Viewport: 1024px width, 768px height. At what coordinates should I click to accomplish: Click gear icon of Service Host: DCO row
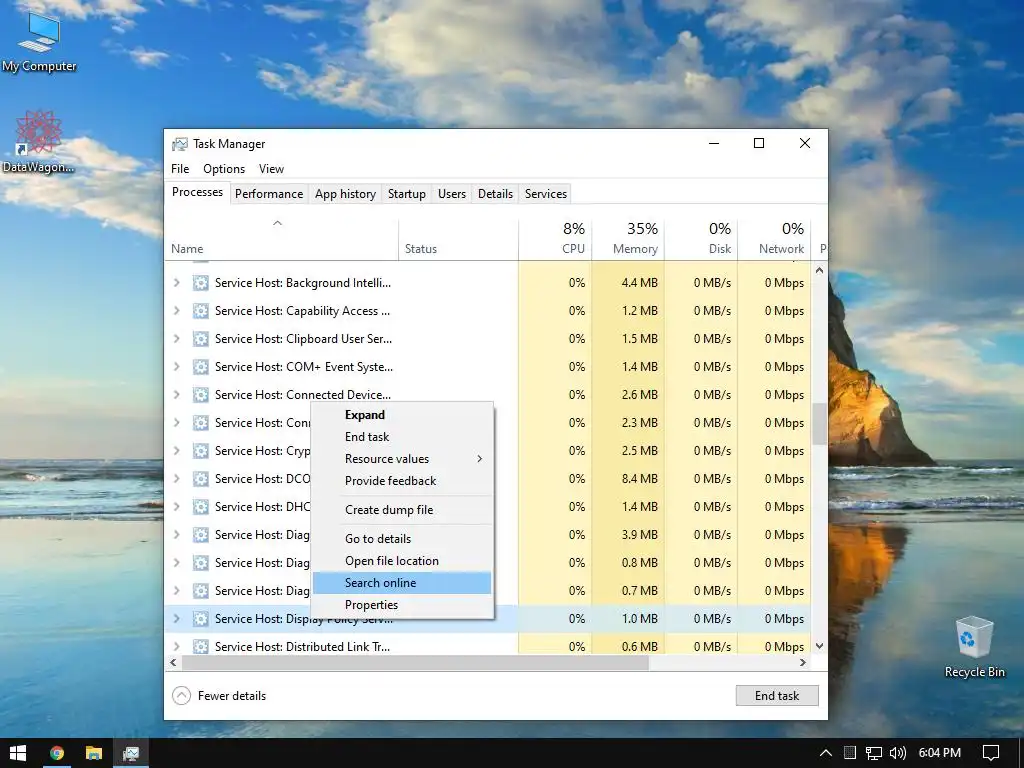(200, 479)
